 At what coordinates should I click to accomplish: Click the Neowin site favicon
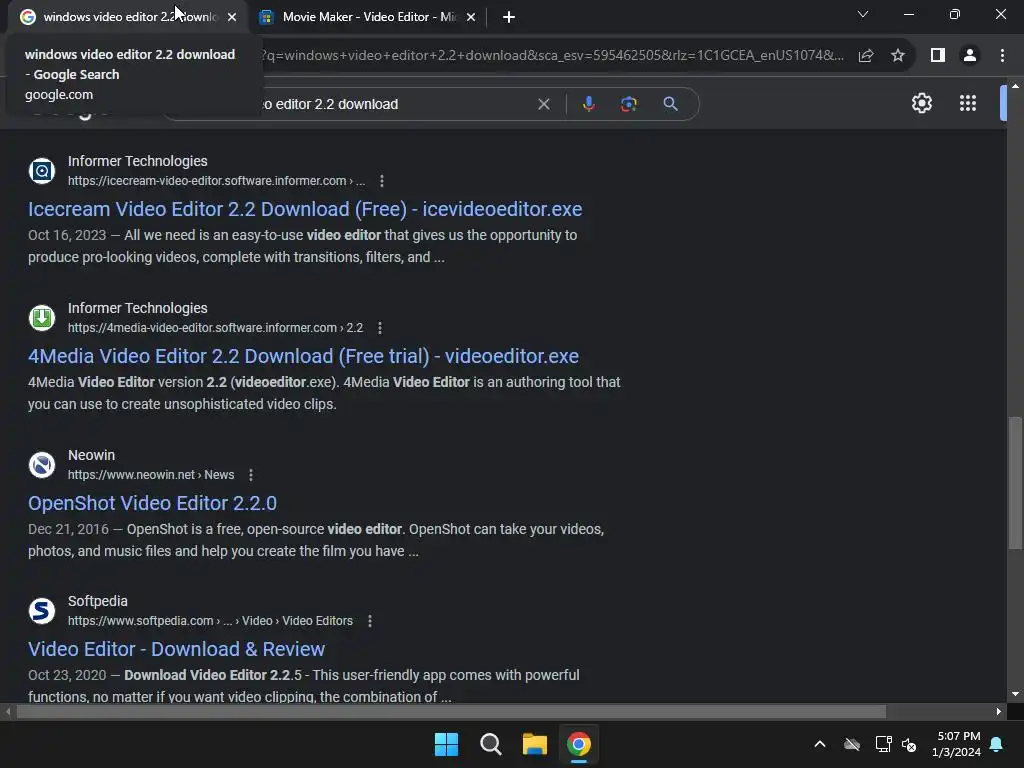pos(42,465)
